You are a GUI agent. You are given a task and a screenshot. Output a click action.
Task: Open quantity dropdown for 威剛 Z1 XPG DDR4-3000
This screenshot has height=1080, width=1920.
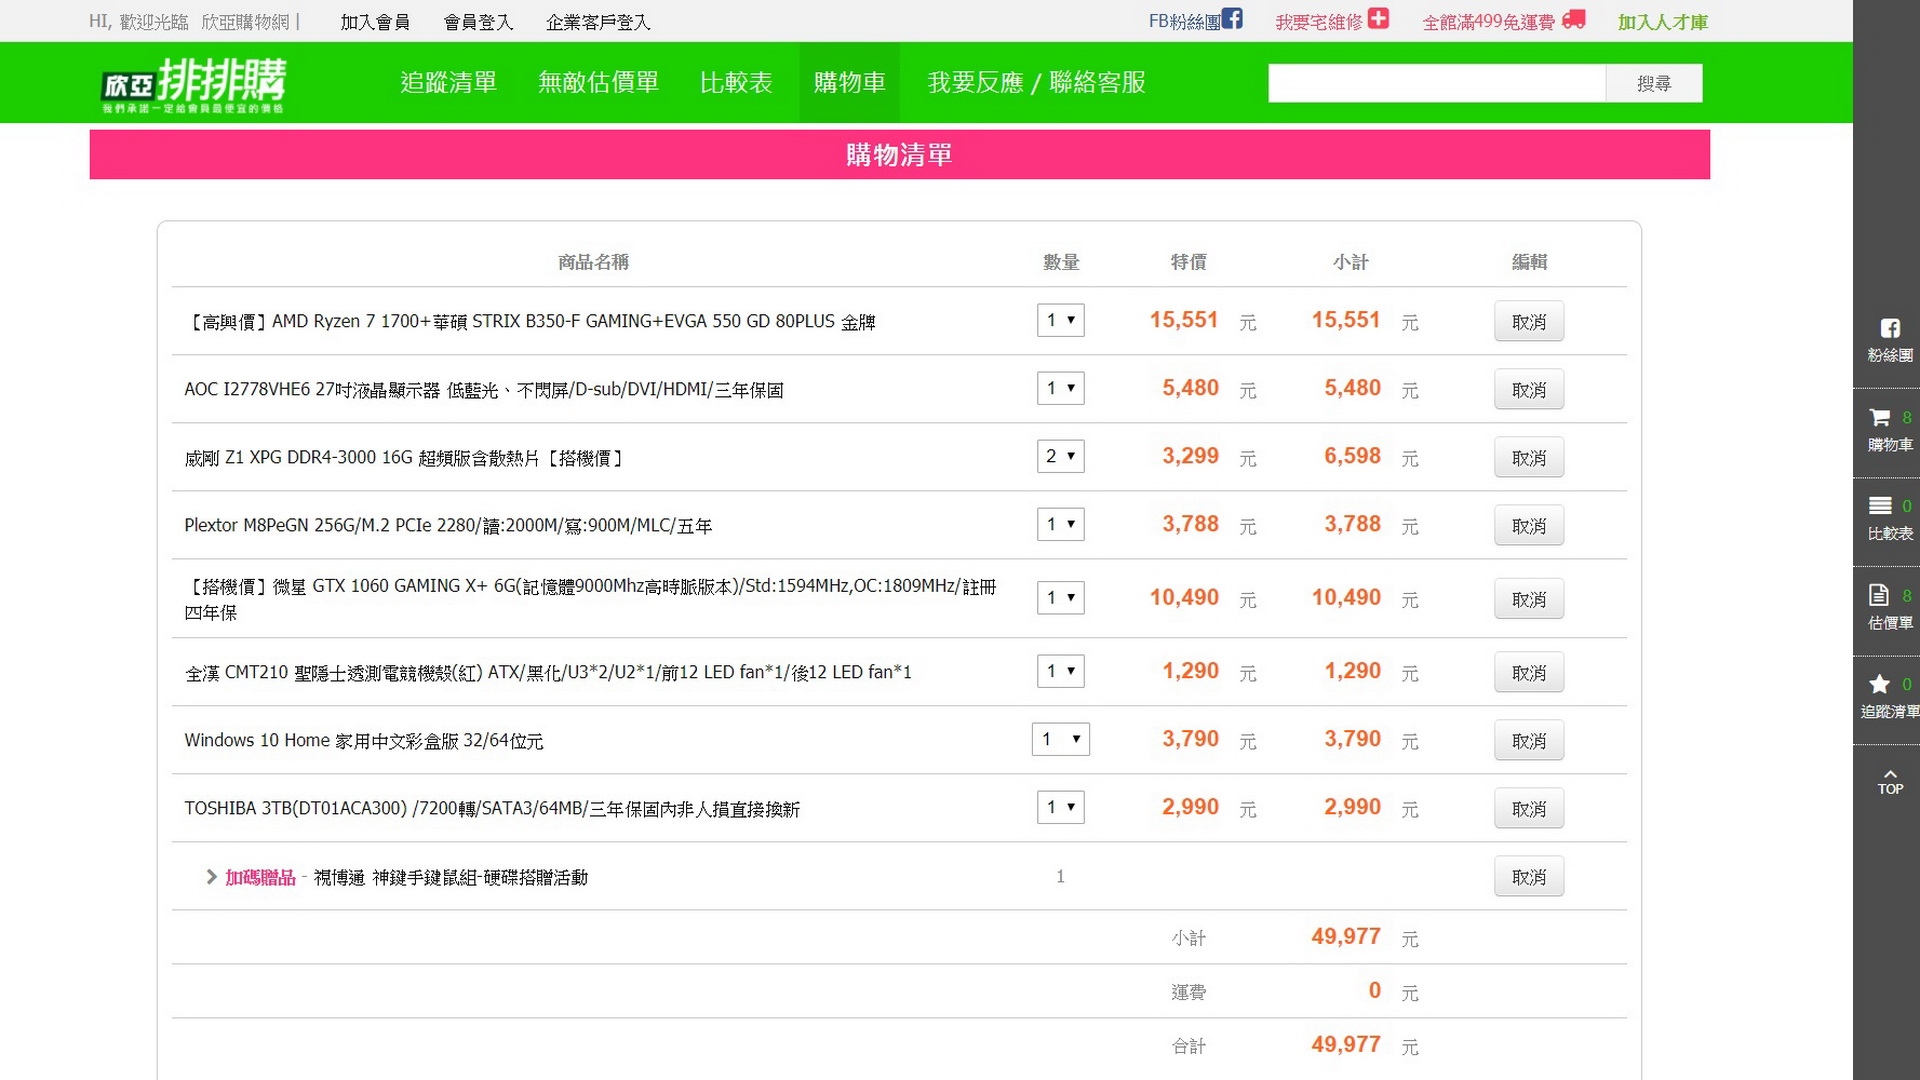pyautogui.click(x=1060, y=456)
